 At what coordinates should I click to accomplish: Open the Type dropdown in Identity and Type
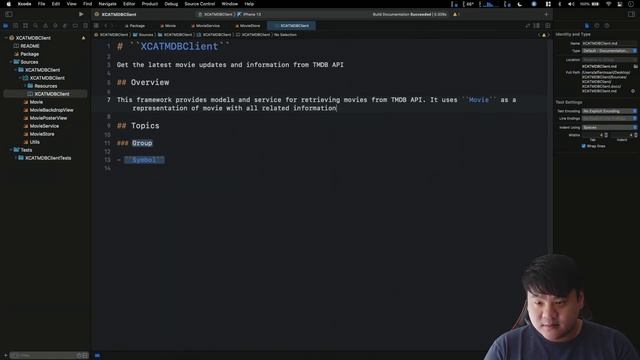(609, 51)
